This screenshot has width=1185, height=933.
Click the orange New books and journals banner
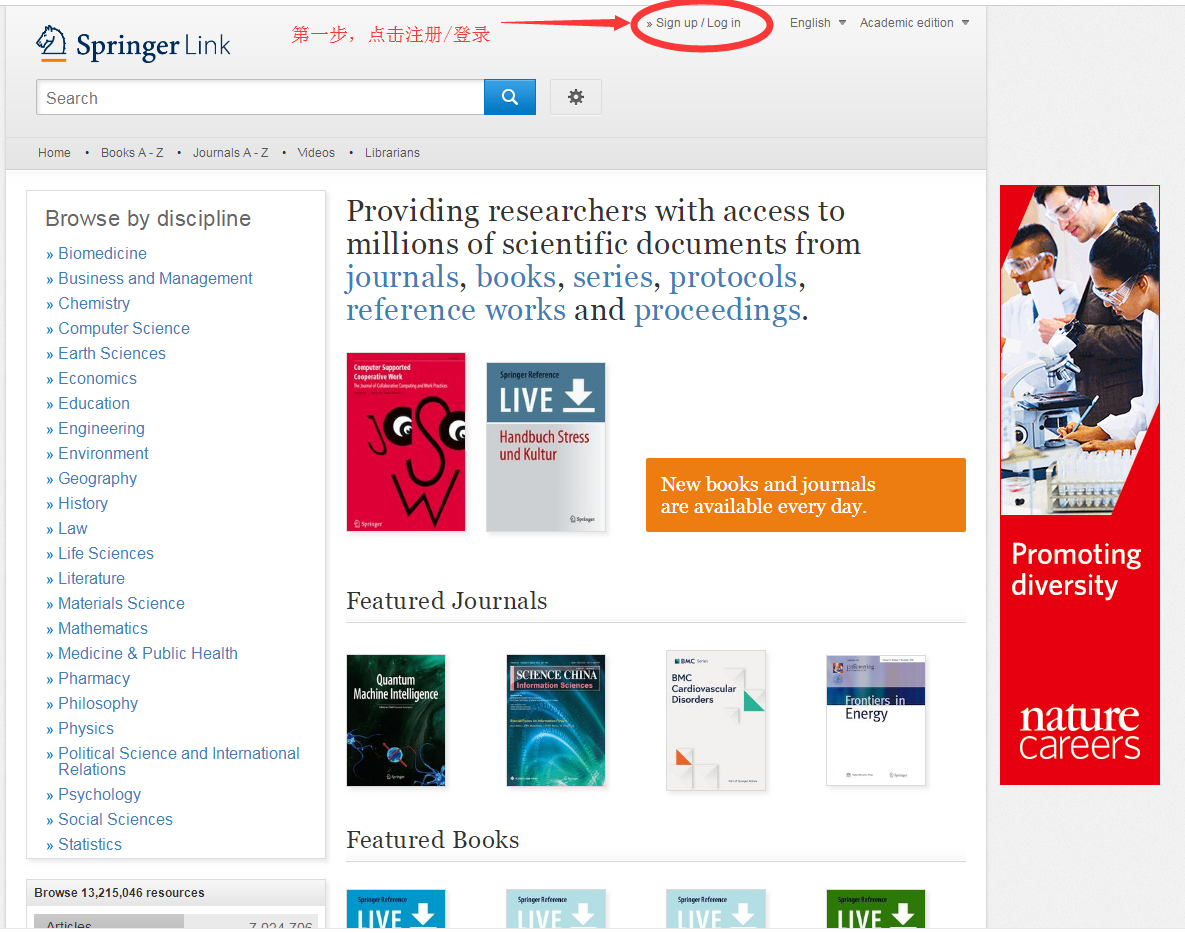coord(805,495)
